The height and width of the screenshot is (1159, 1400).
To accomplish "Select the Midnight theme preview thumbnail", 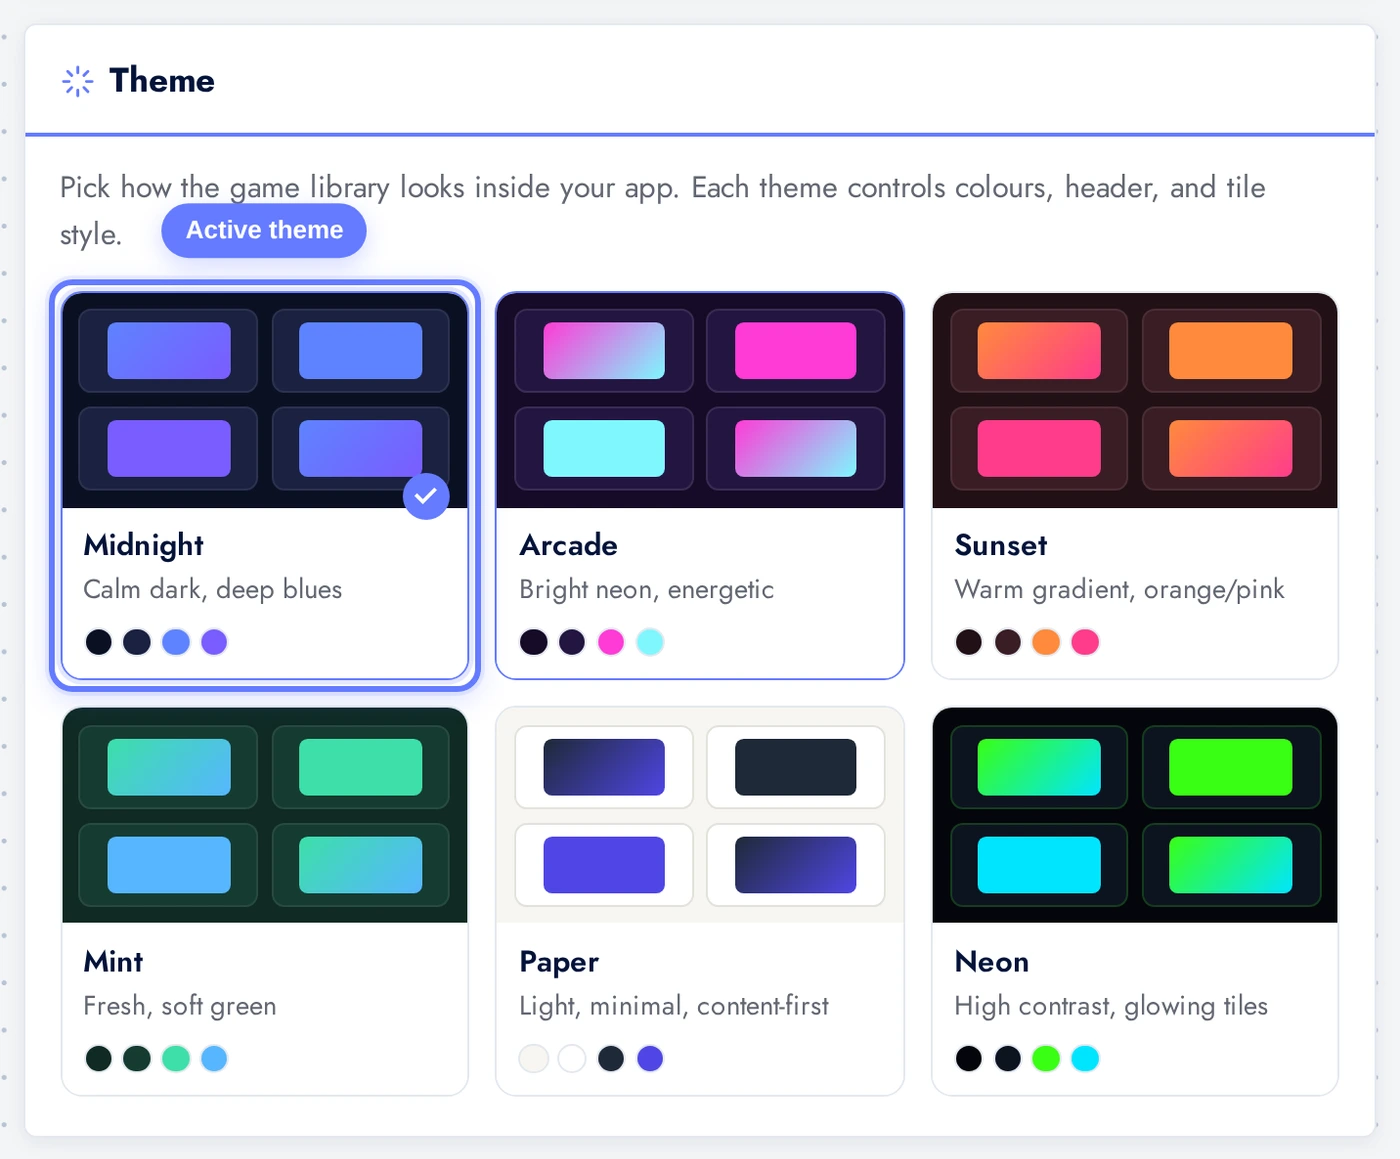I will (265, 400).
